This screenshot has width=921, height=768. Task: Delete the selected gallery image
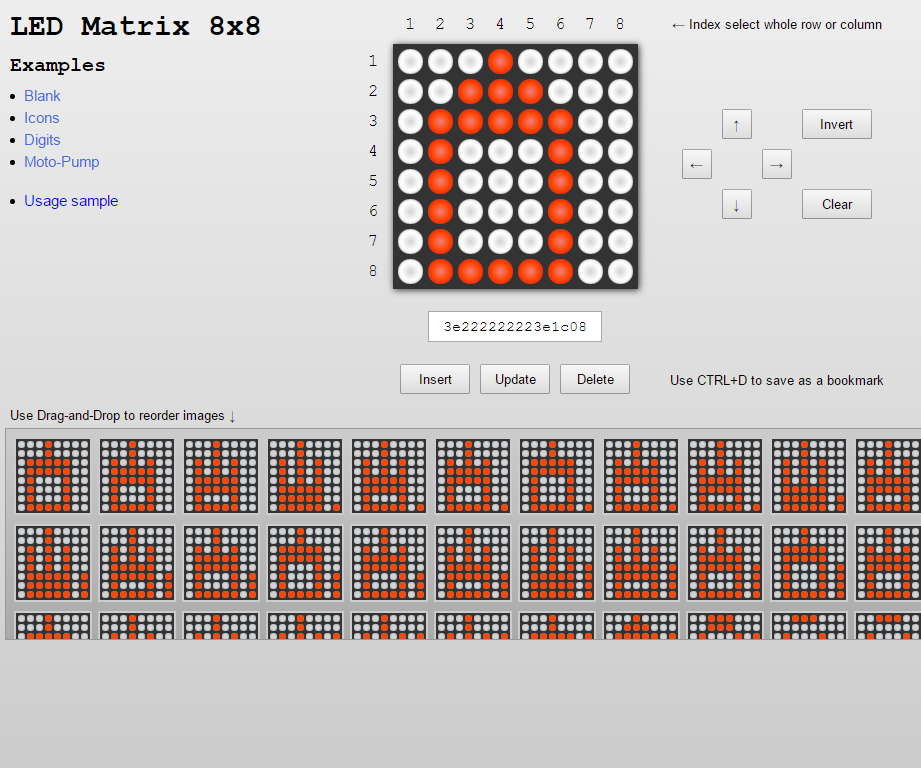[x=594, y=378]
